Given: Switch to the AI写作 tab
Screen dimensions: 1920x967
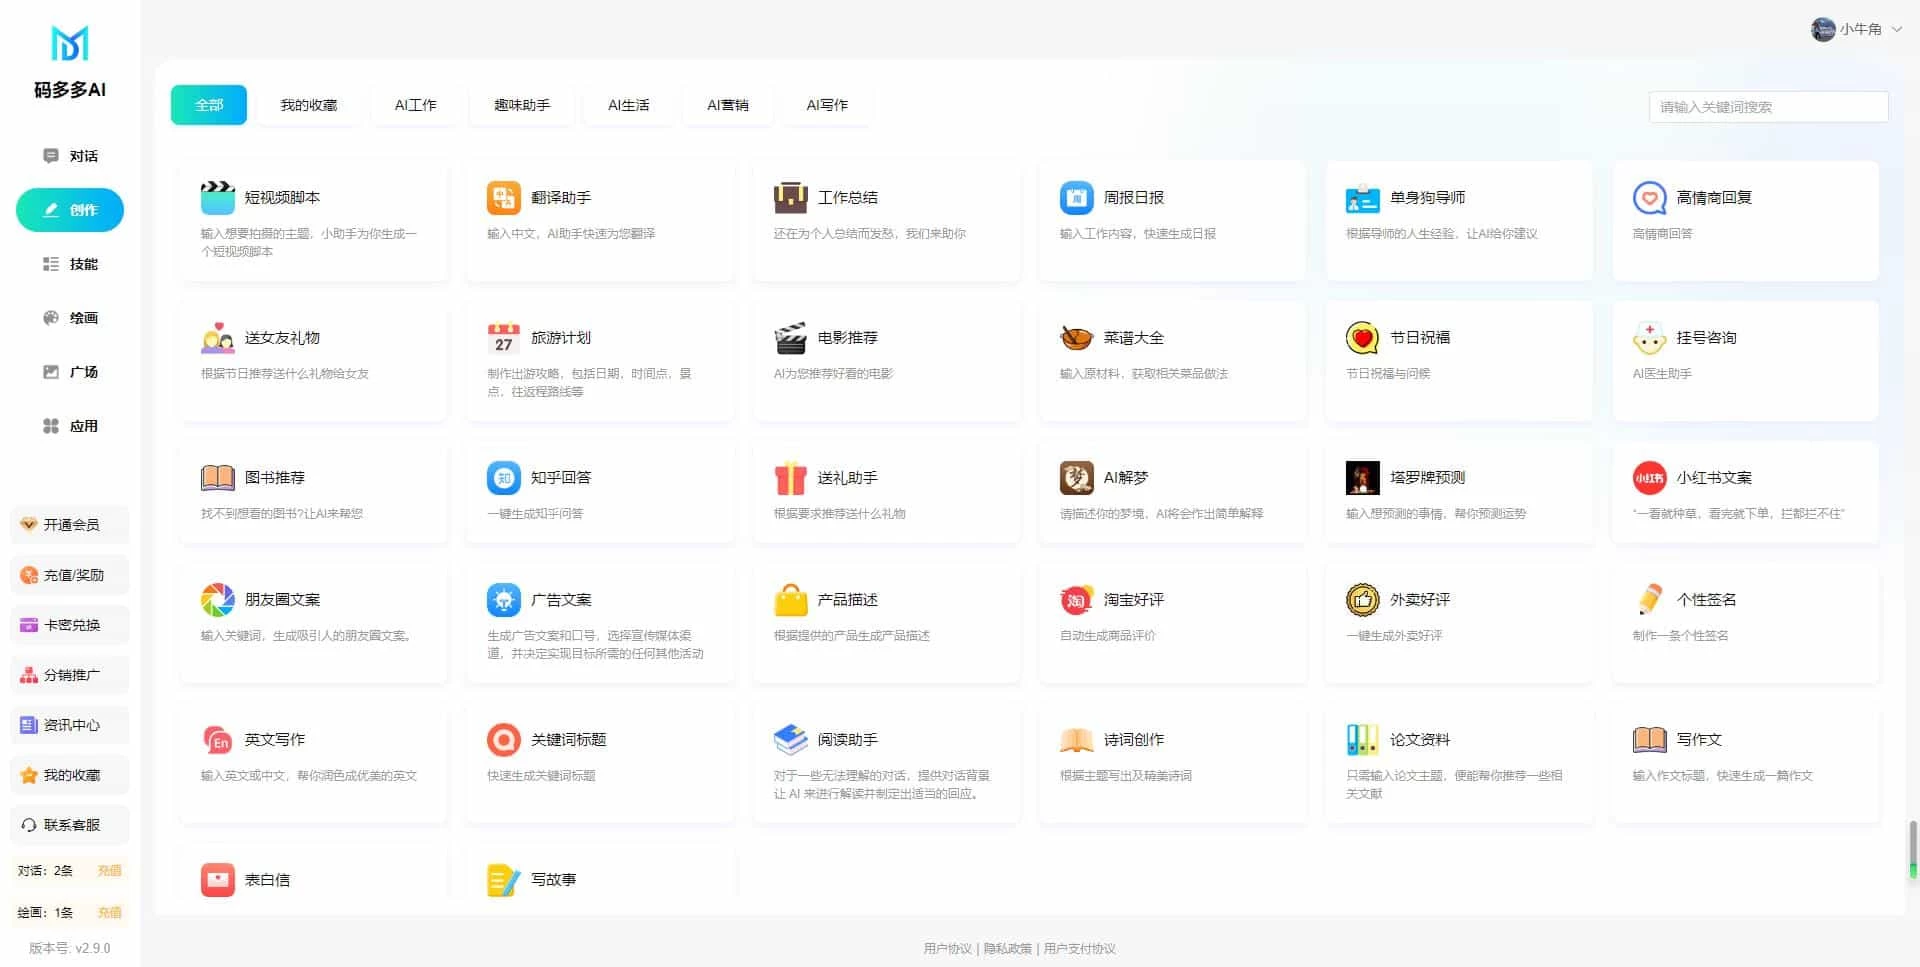Looking at the screenshot, I should point(827,105).
